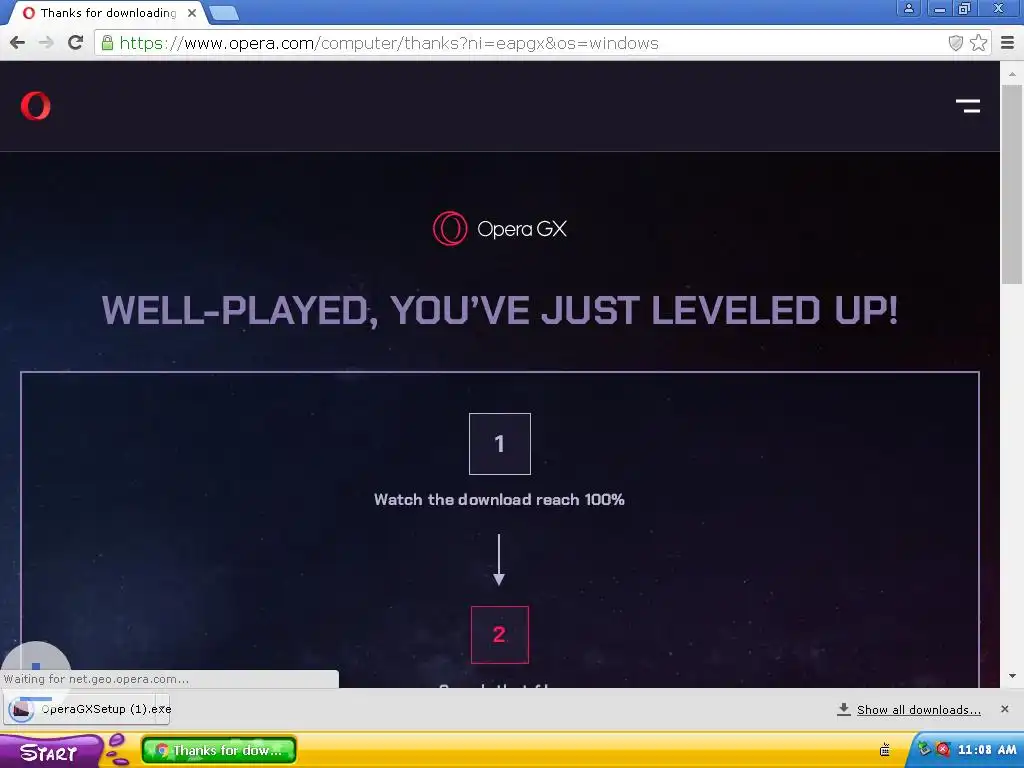This screenshot has height=768, width=1024.
Task: Click the red blocked-circle tray icon
Action: point(942,750)
